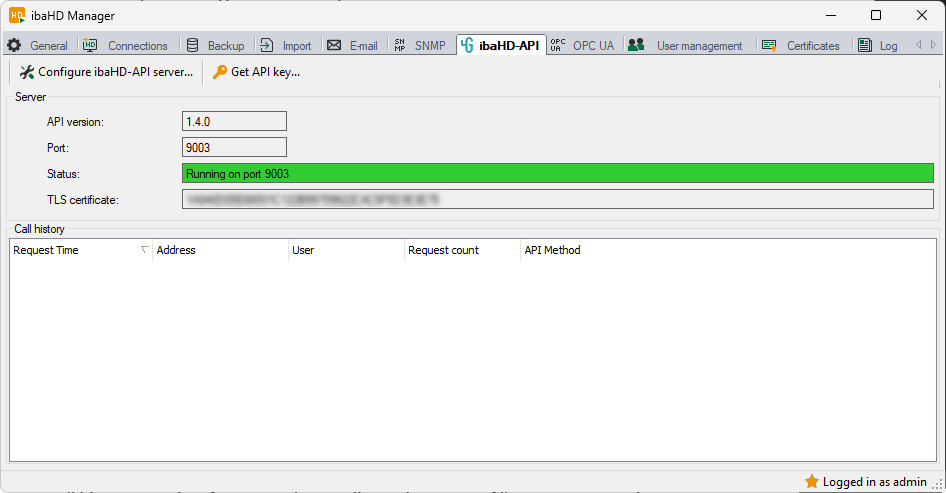Switch to the OPC UA tab
Viewport: 946px width, 493px height.
click(x=583, y=45)
